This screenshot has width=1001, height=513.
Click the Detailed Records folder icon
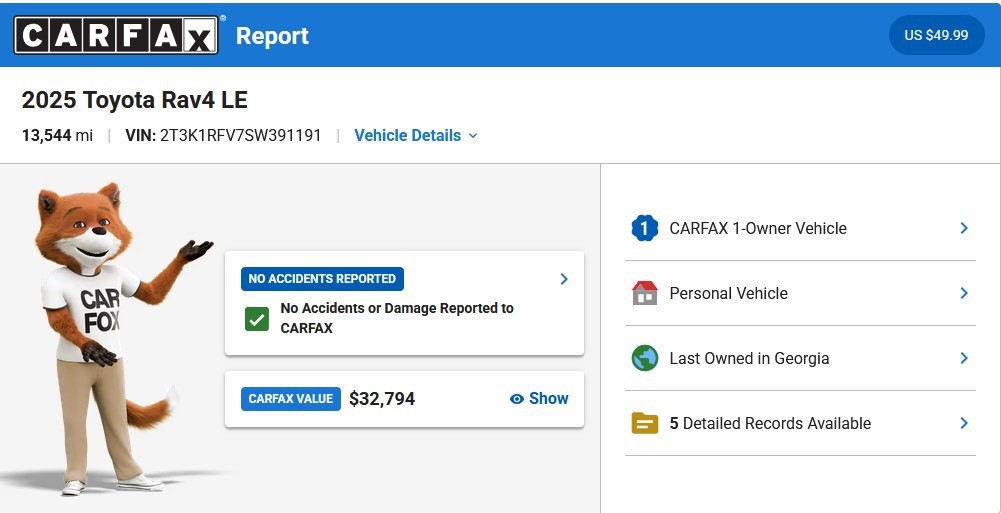[645, 423]
